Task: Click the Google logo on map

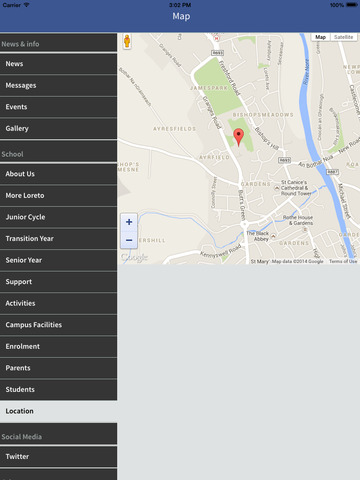Action: coord(134,257)
